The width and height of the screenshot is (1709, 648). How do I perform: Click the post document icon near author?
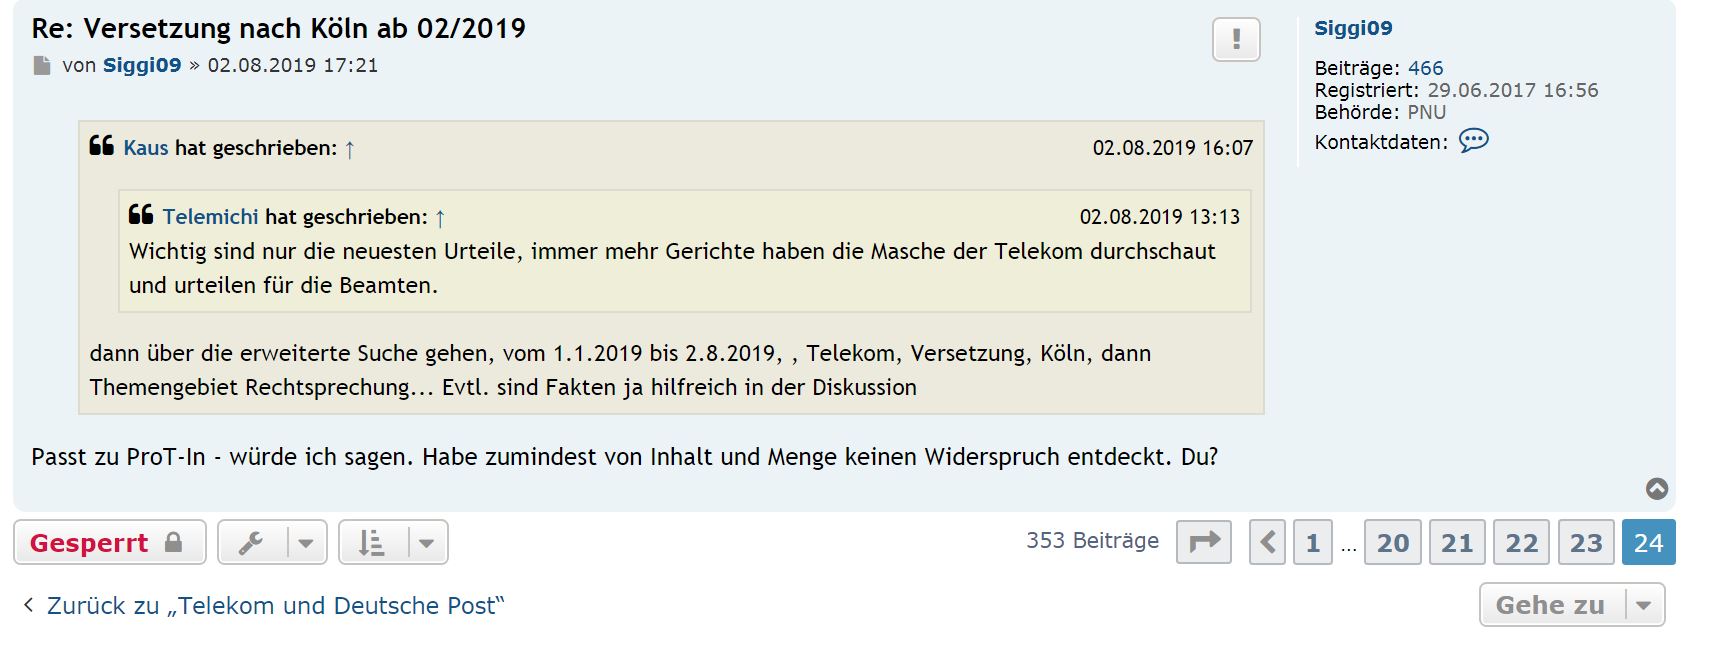[x=42, y=66]
